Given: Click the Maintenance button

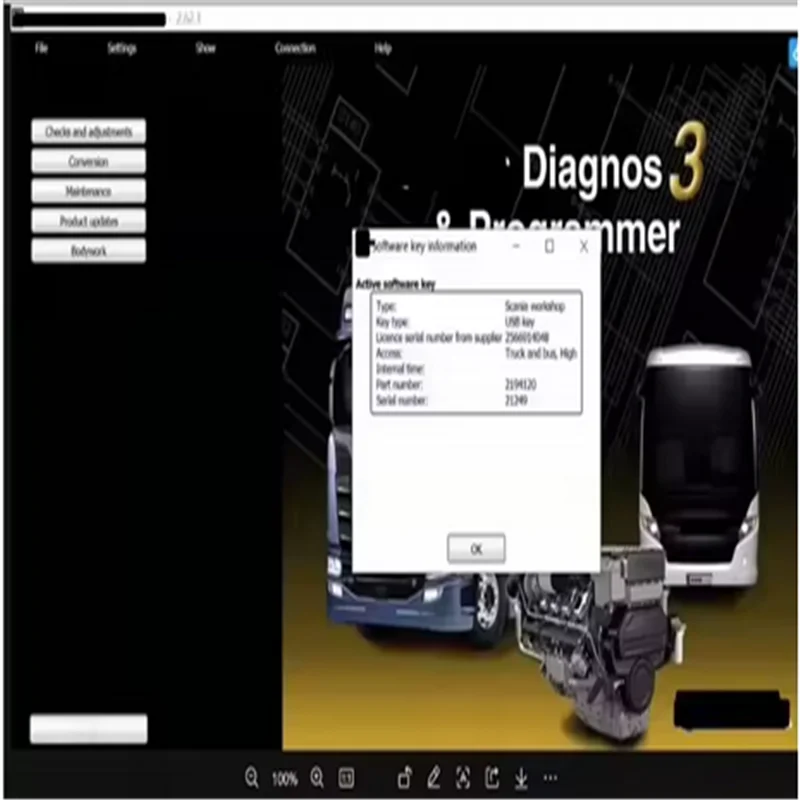Looking at the screenshot, I should pyautogui.click(x=89, y=191).
